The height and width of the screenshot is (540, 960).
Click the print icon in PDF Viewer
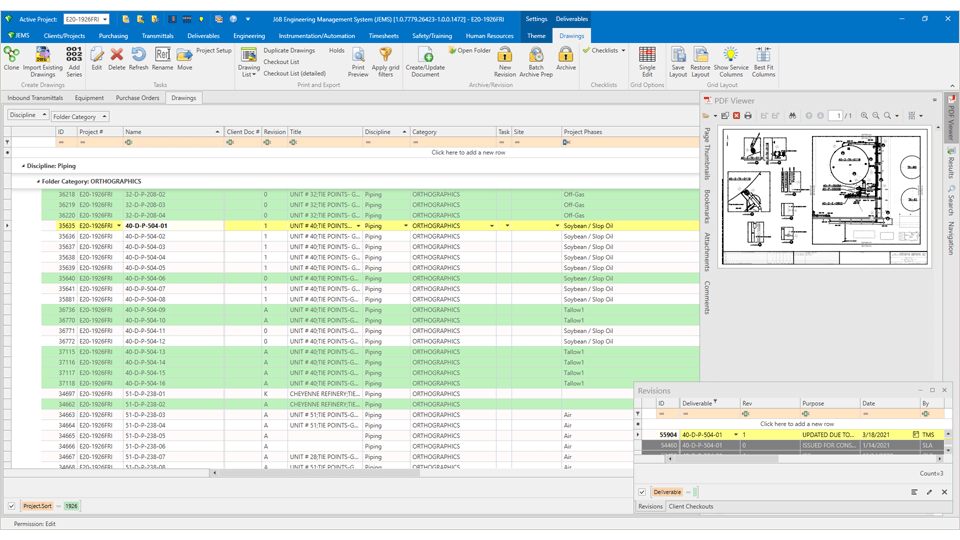[748, 116]
